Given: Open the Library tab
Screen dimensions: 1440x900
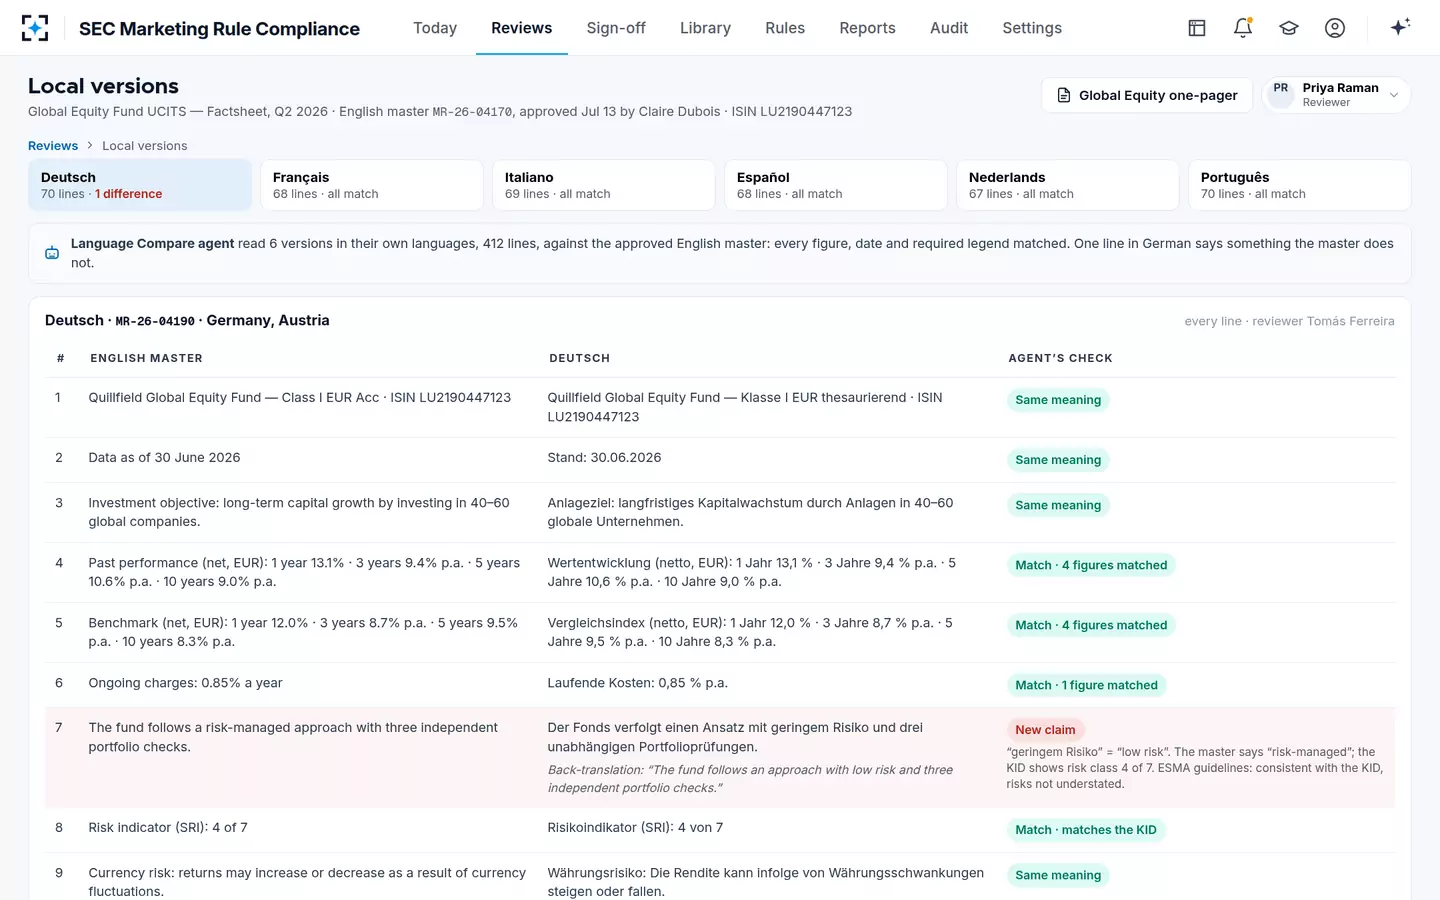Looking at the screenshot, I should coord(705,28).
